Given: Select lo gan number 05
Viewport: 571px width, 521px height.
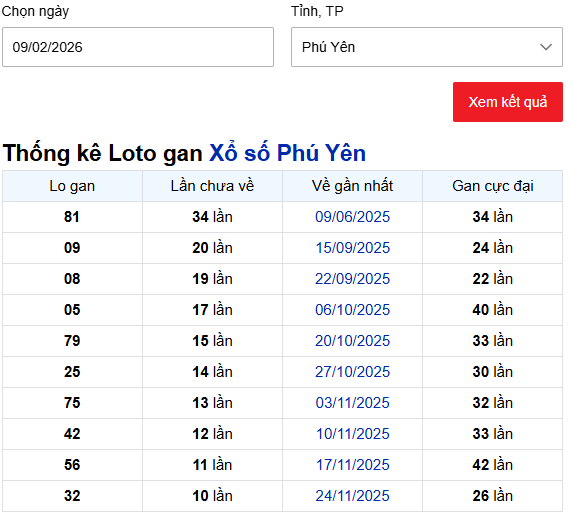Looking at the screenshot, I should tap(72, 310).
